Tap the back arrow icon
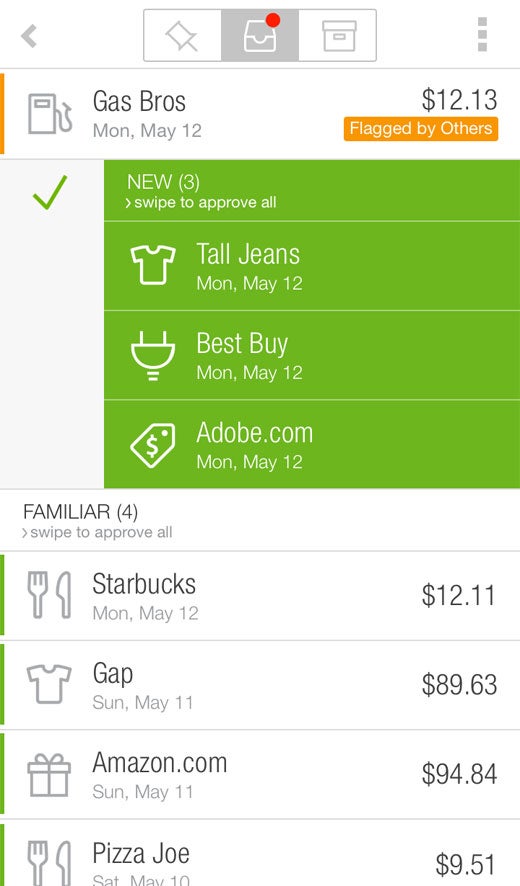520x886 pixels. (x=29, y=36)
